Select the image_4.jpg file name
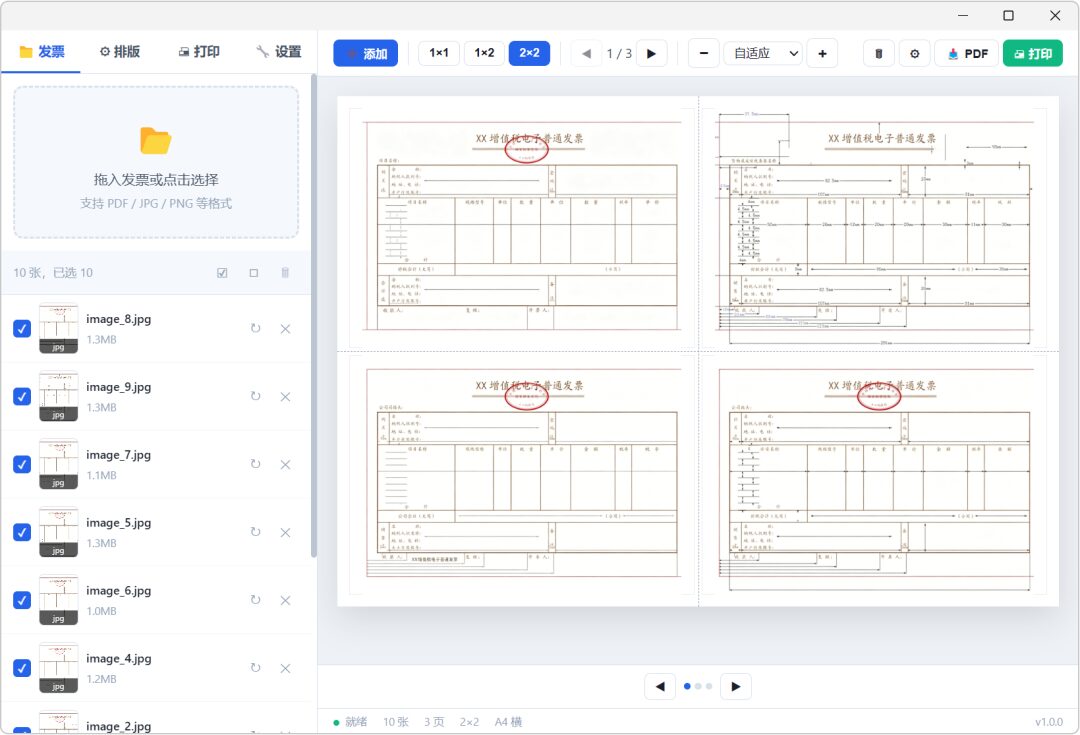 tap(118, 659)
